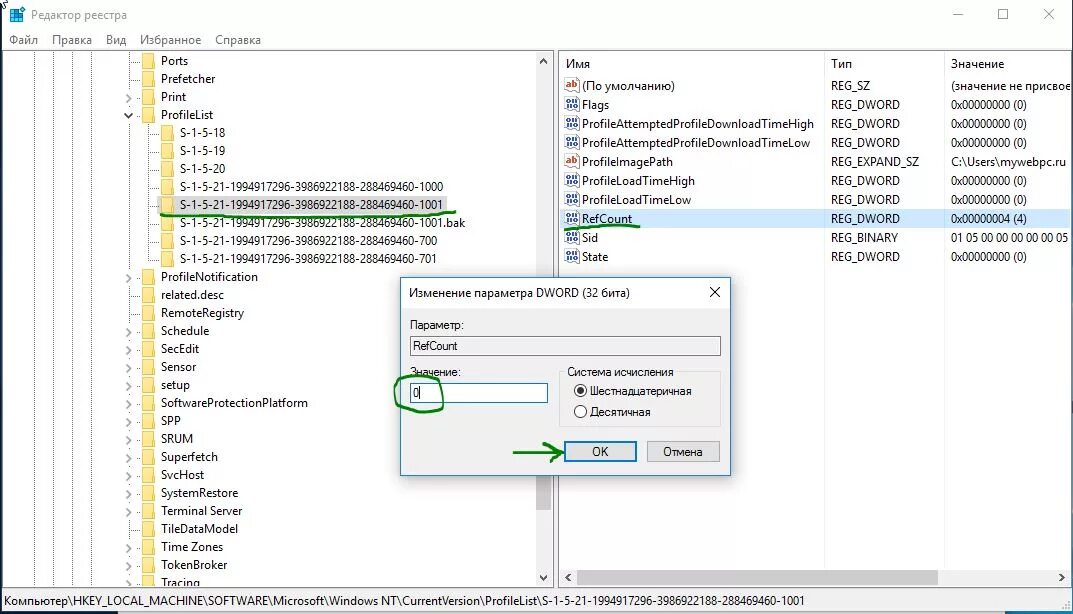Click the Параметр name field showing RefCount
Viewport: 1073px width, 614px height.
pyautogui.click(x=565, y=346)
